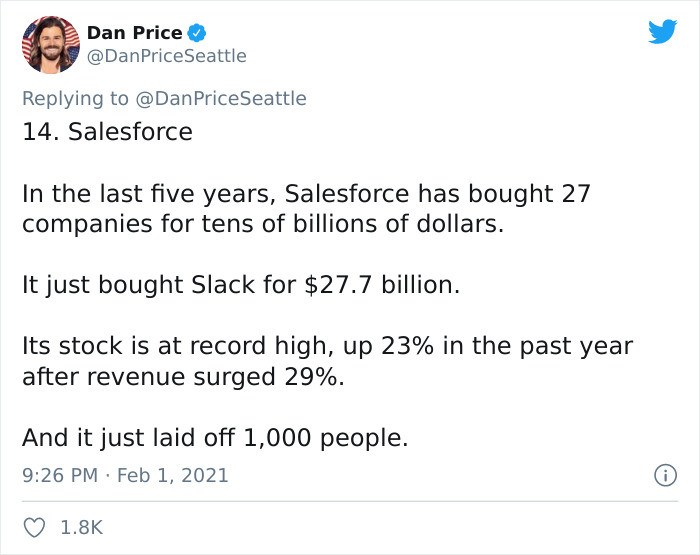Click the 1.8K like count
The height and width of the screenshot is (555, 700).
[83, 526]
